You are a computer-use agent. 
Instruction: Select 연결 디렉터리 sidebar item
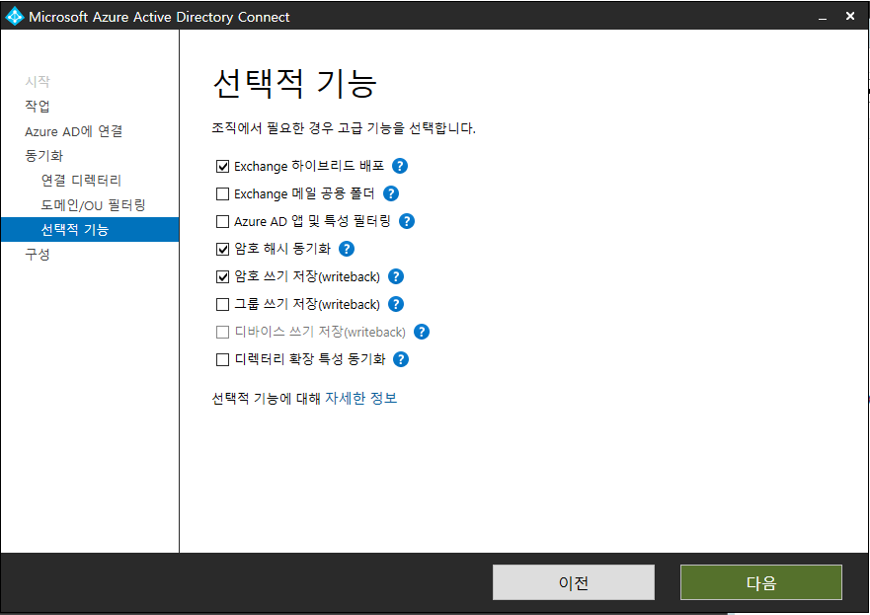click(81, 180)
